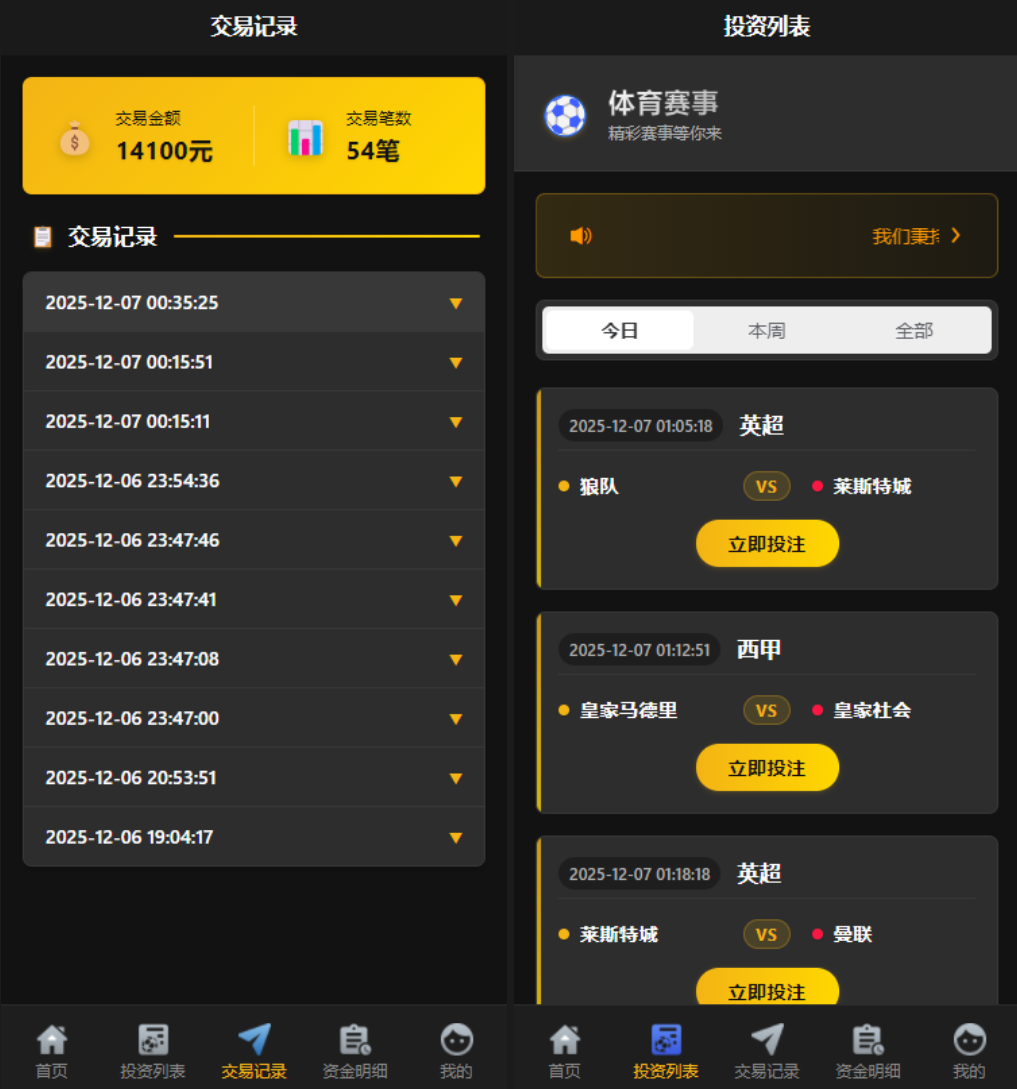Switch the filter to 本周
Image resolution: width=1017 pixels, height=1089 pixels.
(x=767, y=331)
